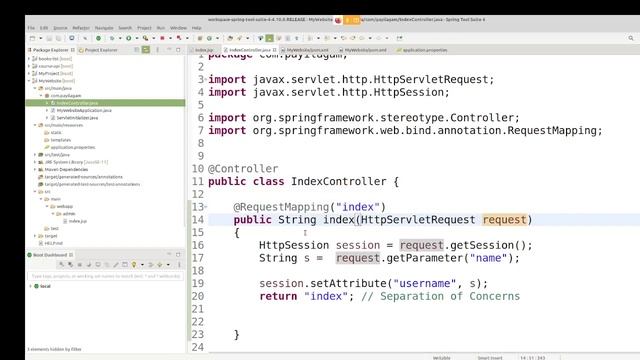Collapse the MyWebsite project node
640x360 pixels.
tap(29, 81)
